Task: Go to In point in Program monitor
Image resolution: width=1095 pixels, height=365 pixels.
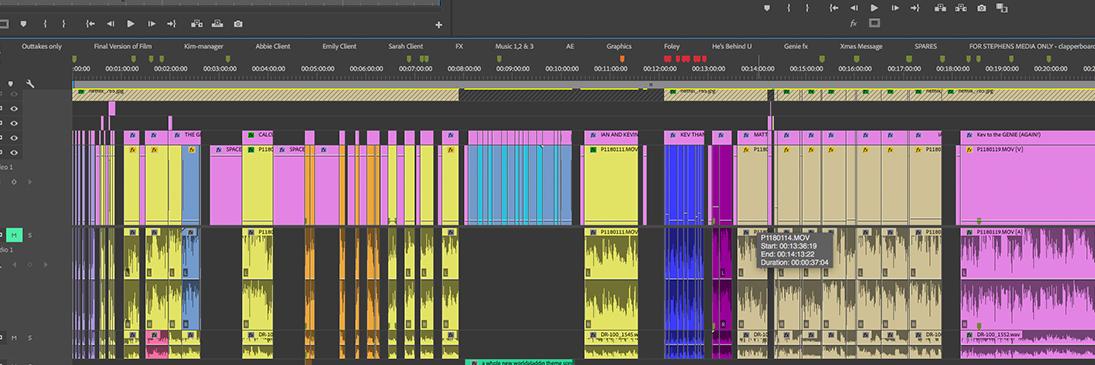Action: [x=834, y=8]
